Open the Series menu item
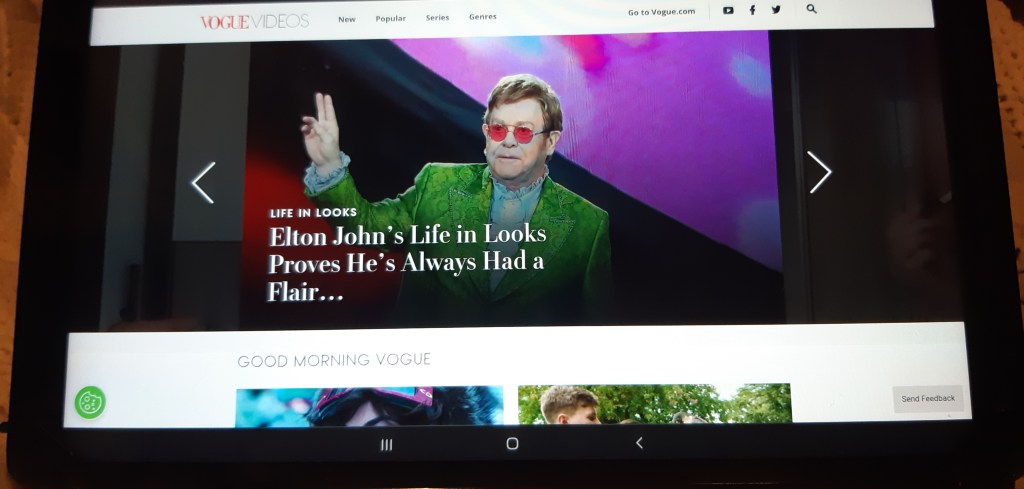Viewport: 1024px width, 489px height. point(437,17)
